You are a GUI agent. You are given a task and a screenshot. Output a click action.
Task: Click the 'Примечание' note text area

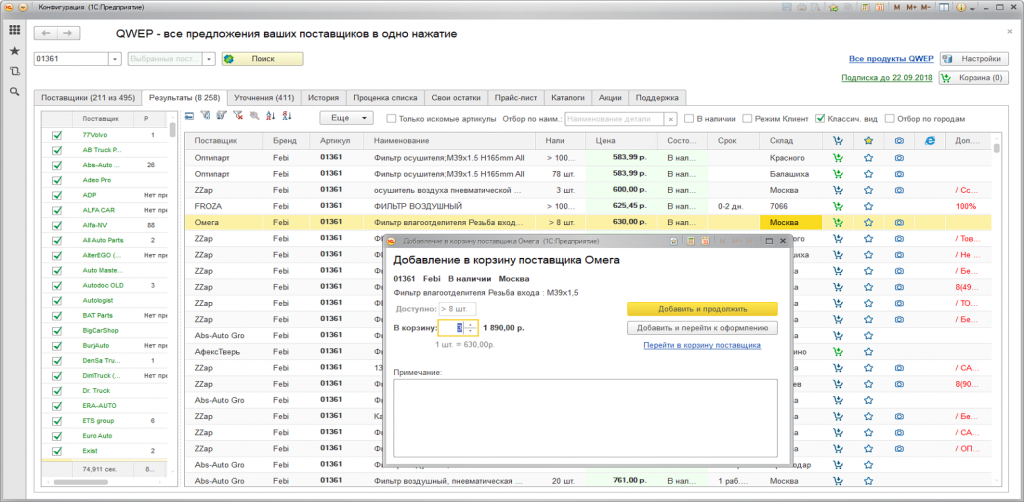tap(585, 418)
